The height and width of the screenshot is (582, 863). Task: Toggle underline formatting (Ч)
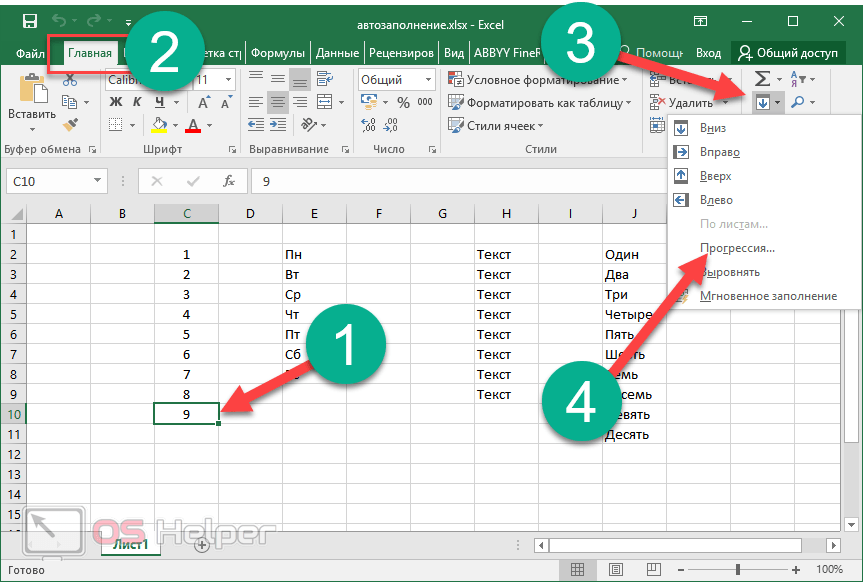156,102
